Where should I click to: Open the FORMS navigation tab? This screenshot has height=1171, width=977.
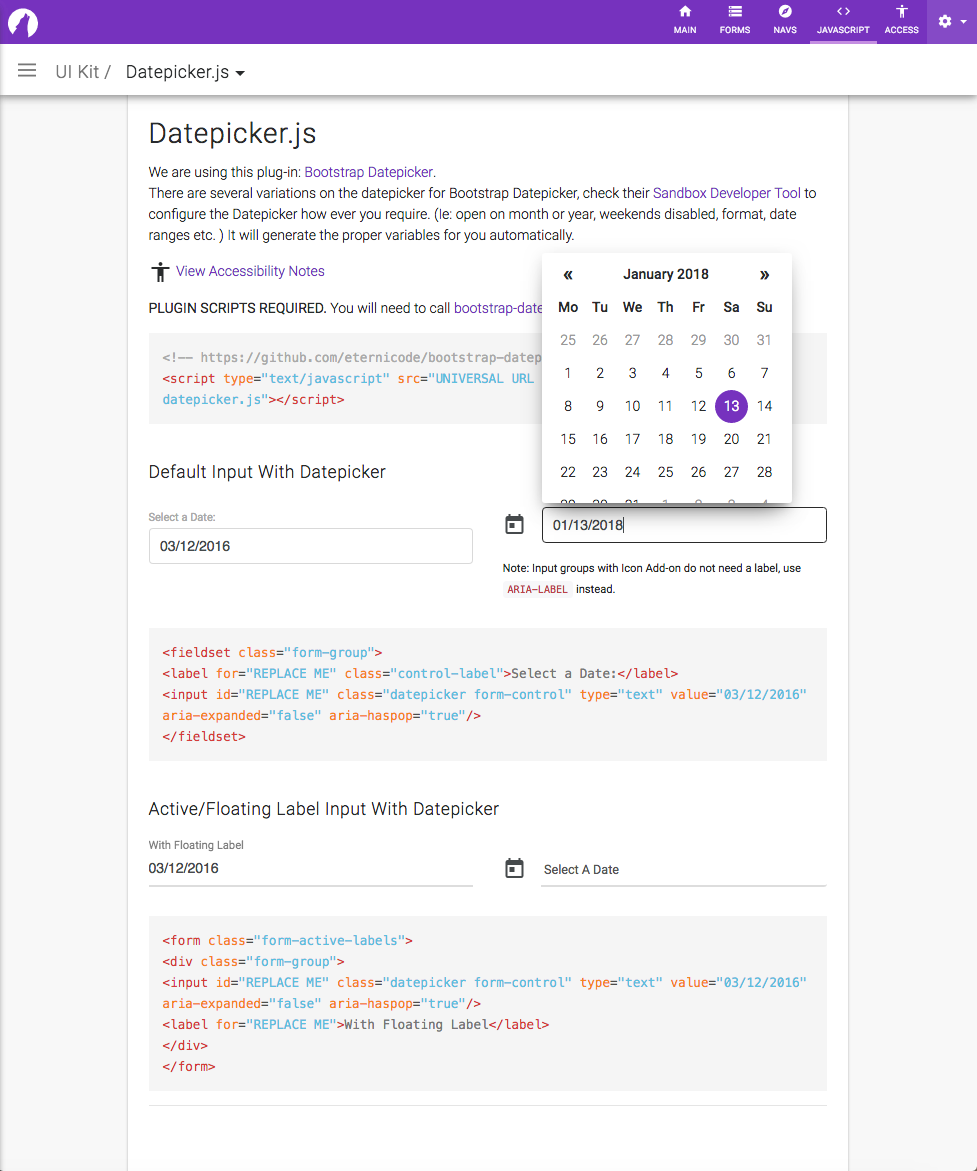pos(735,22)
